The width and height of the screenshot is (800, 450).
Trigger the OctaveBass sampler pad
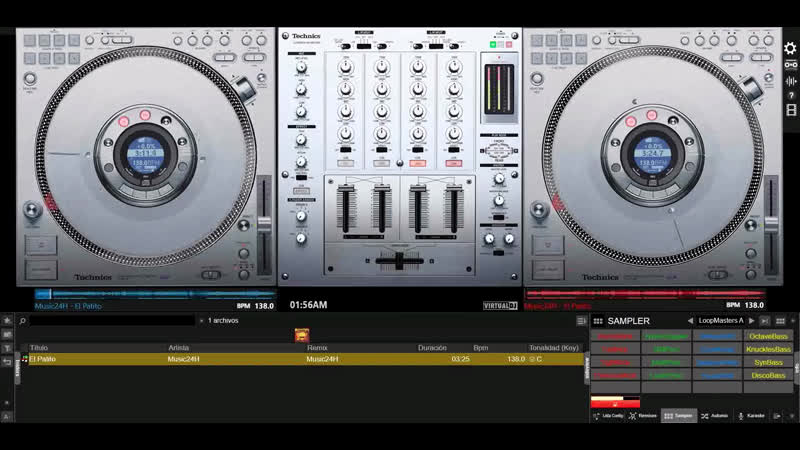tap(768, 336)
